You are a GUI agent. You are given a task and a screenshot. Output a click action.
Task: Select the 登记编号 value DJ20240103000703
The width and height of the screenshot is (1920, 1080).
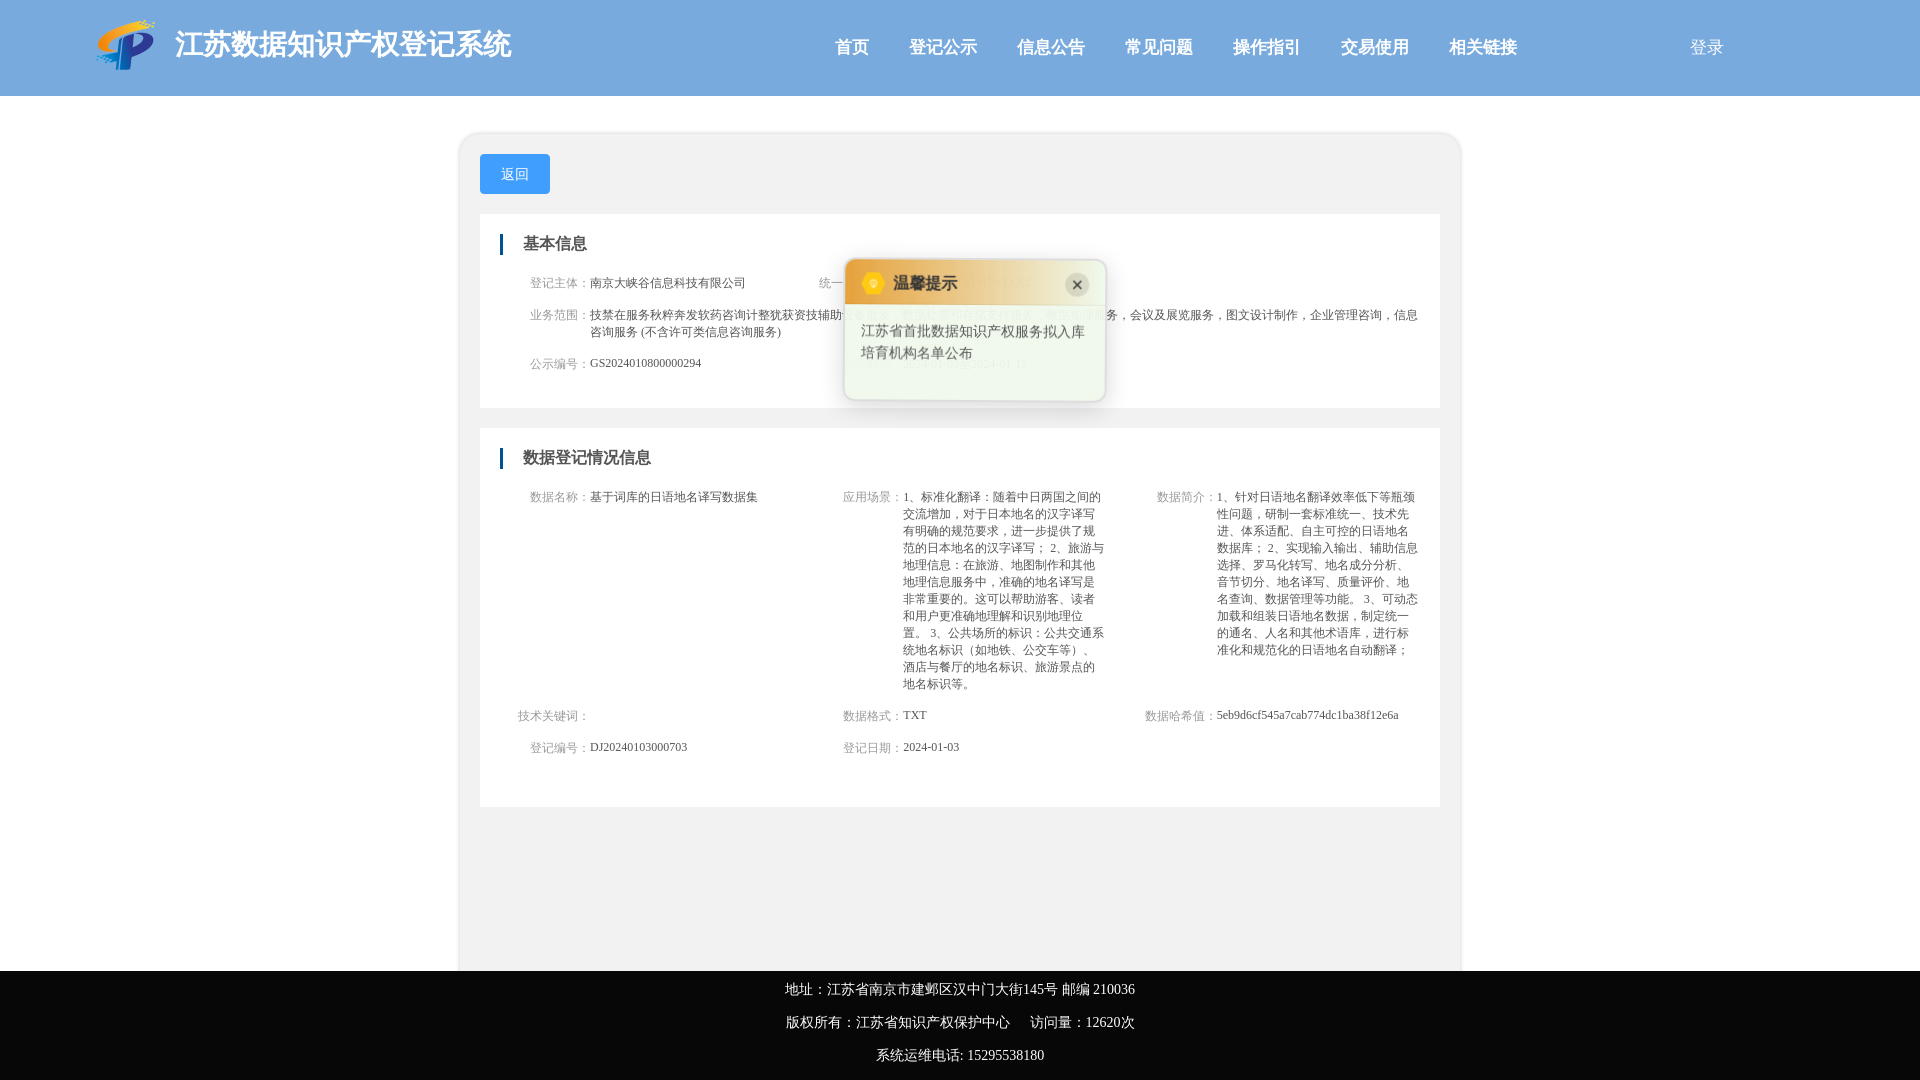click(x=639, y=747)
